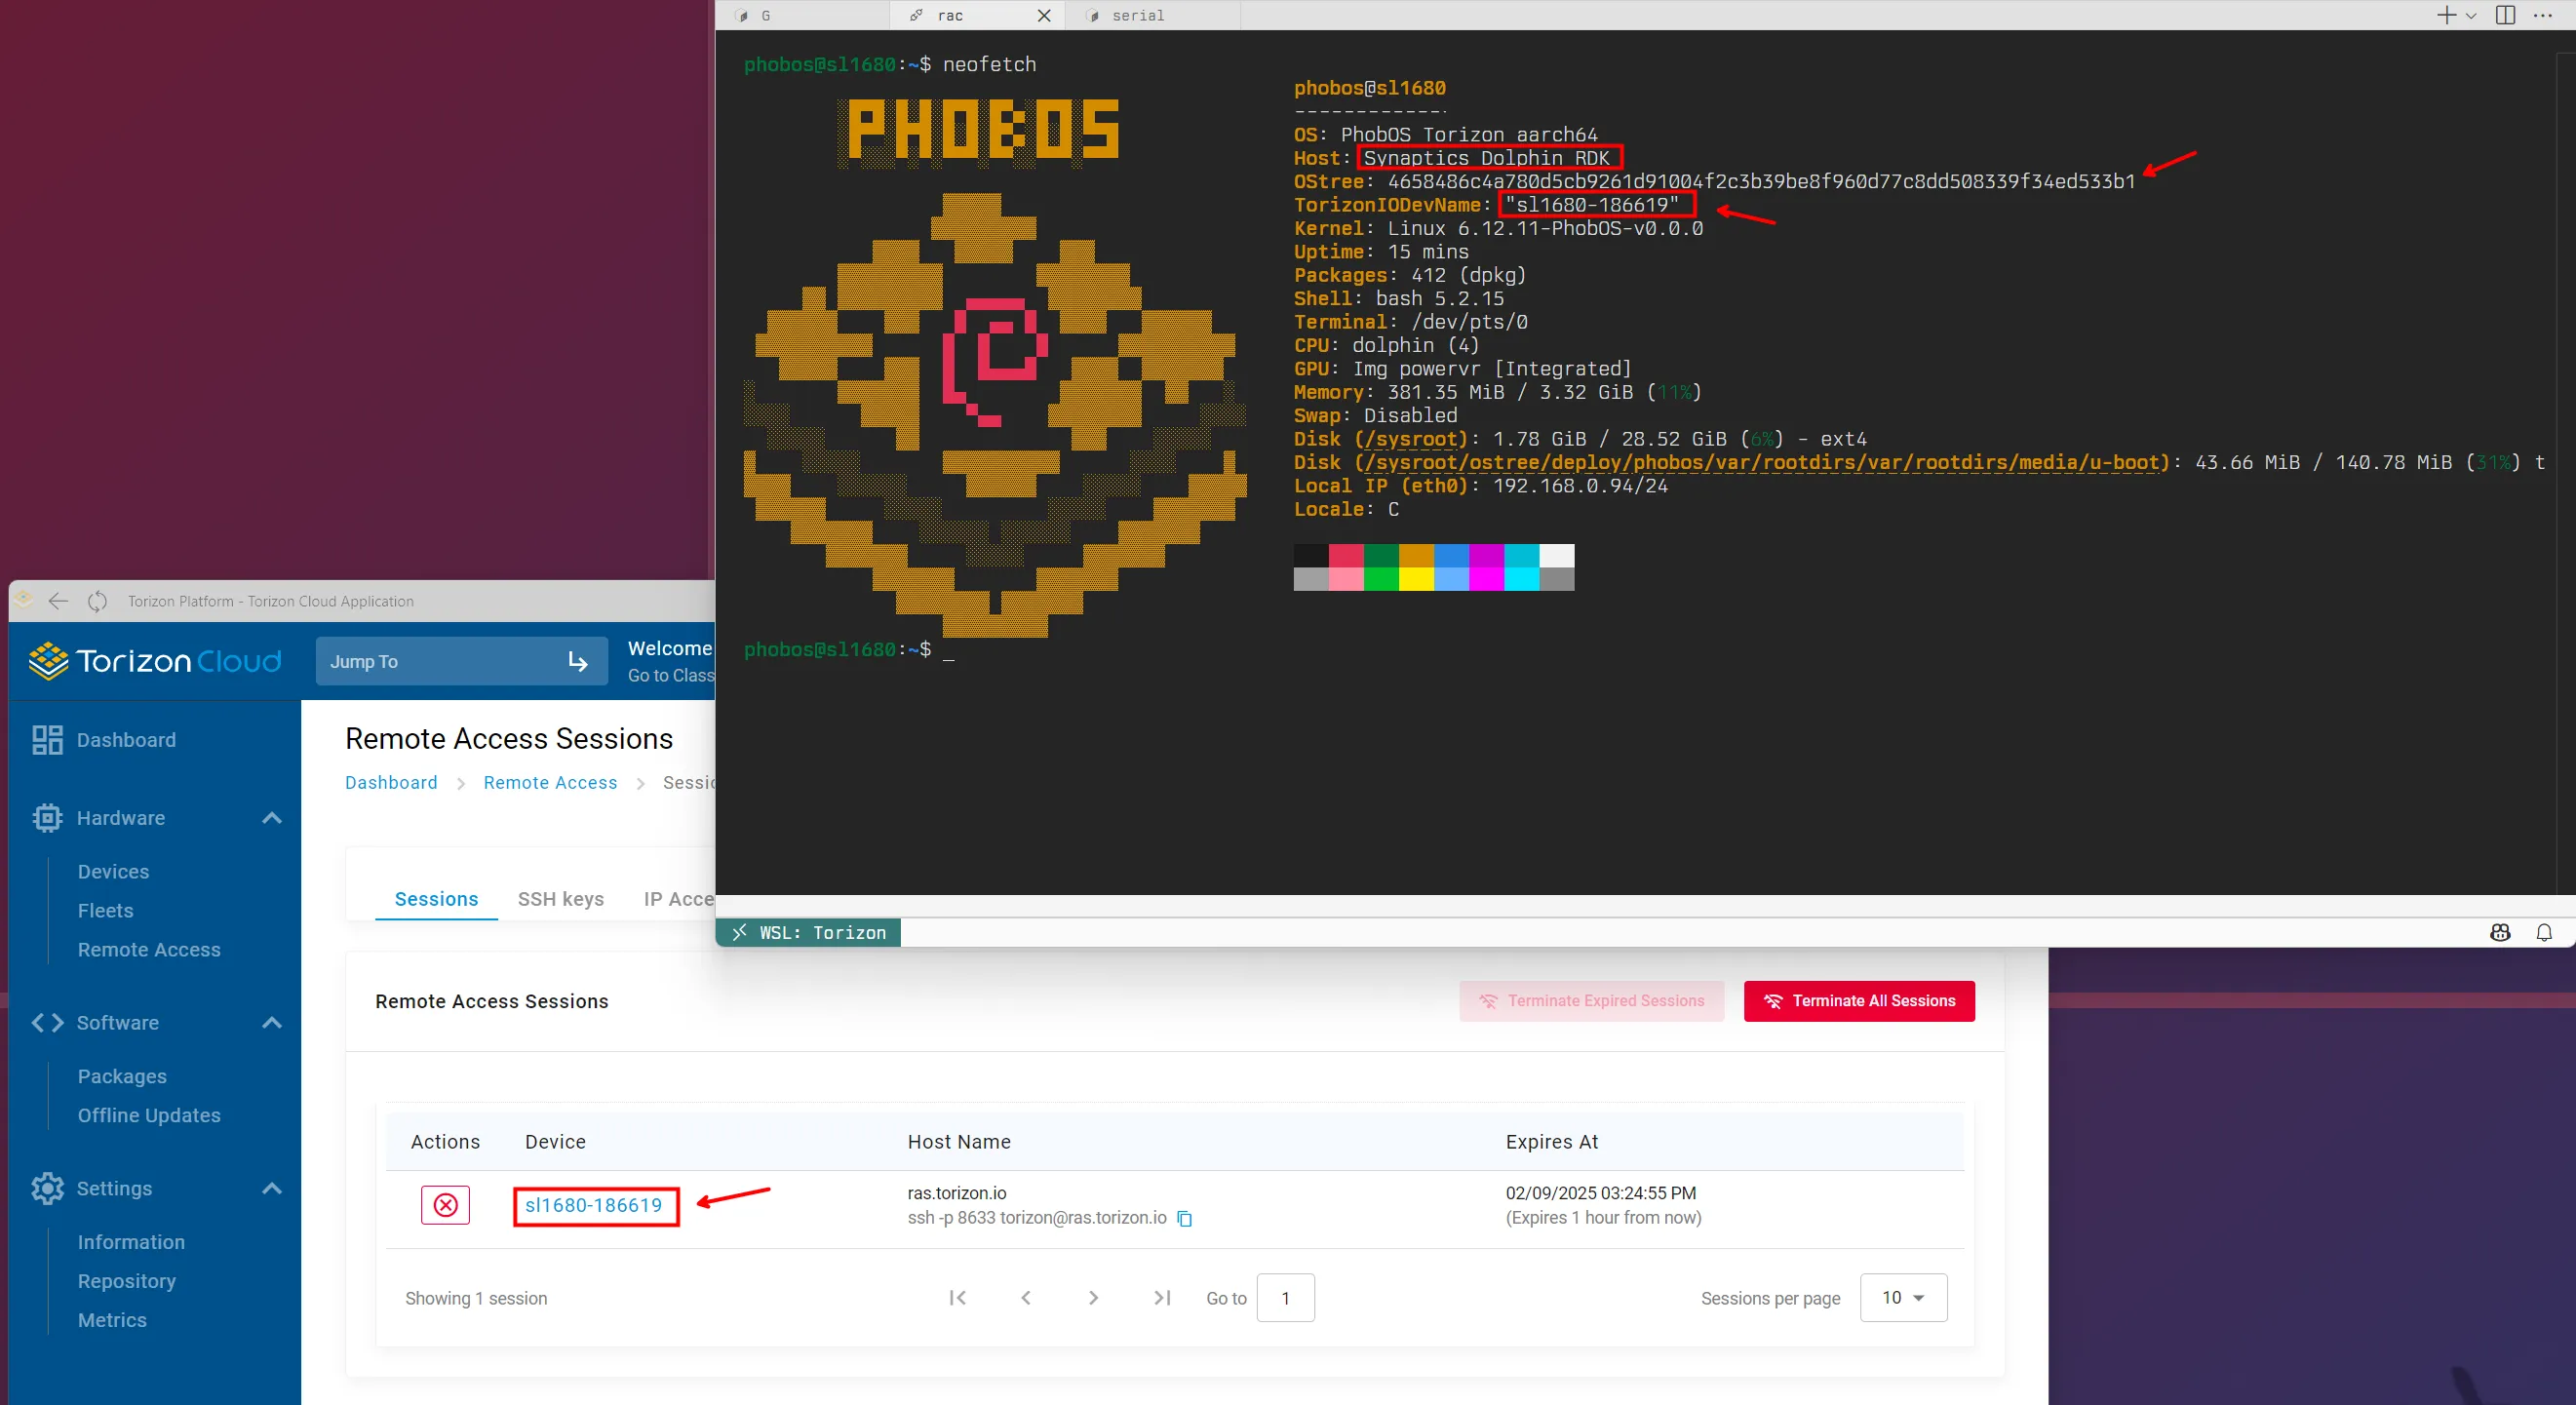2576x1405 pixels.
Task: Click the OSTree hash in terminal
Action: pos(1761,181)
